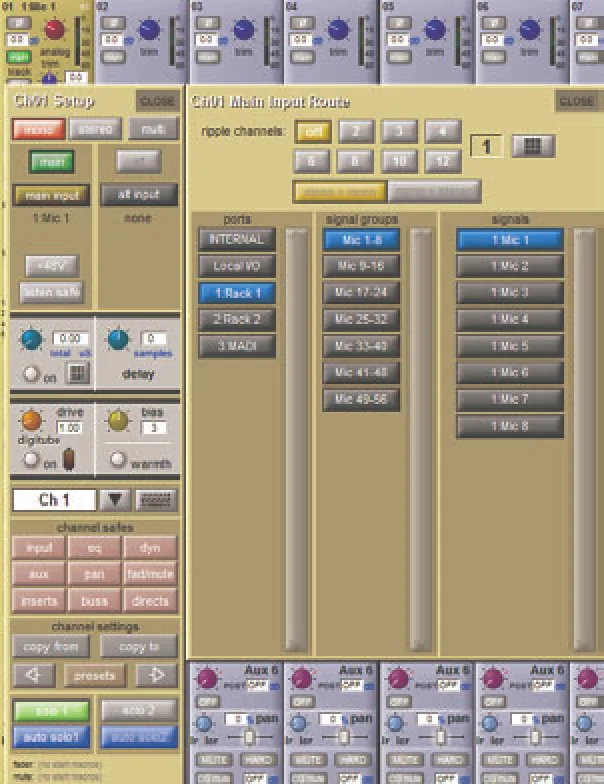This screenshot has height=784, width=604.
Task: Toggle the green main button in Ch01 Setup
Action: point(52,162)
